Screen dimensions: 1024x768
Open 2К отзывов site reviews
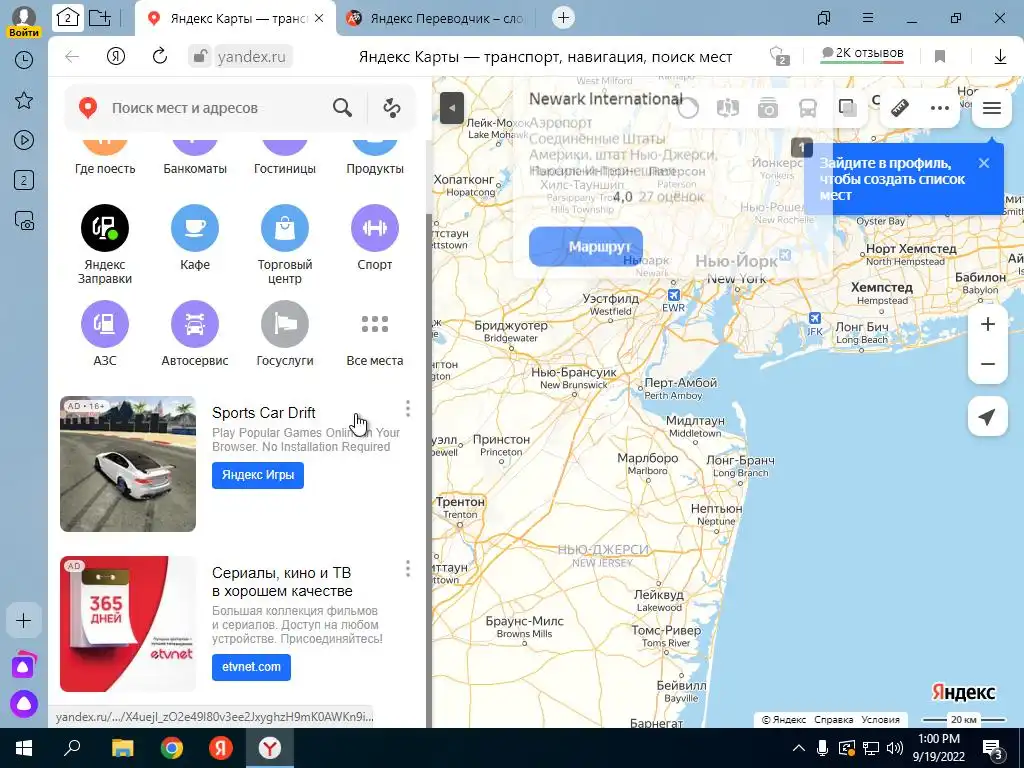[862, 54]
